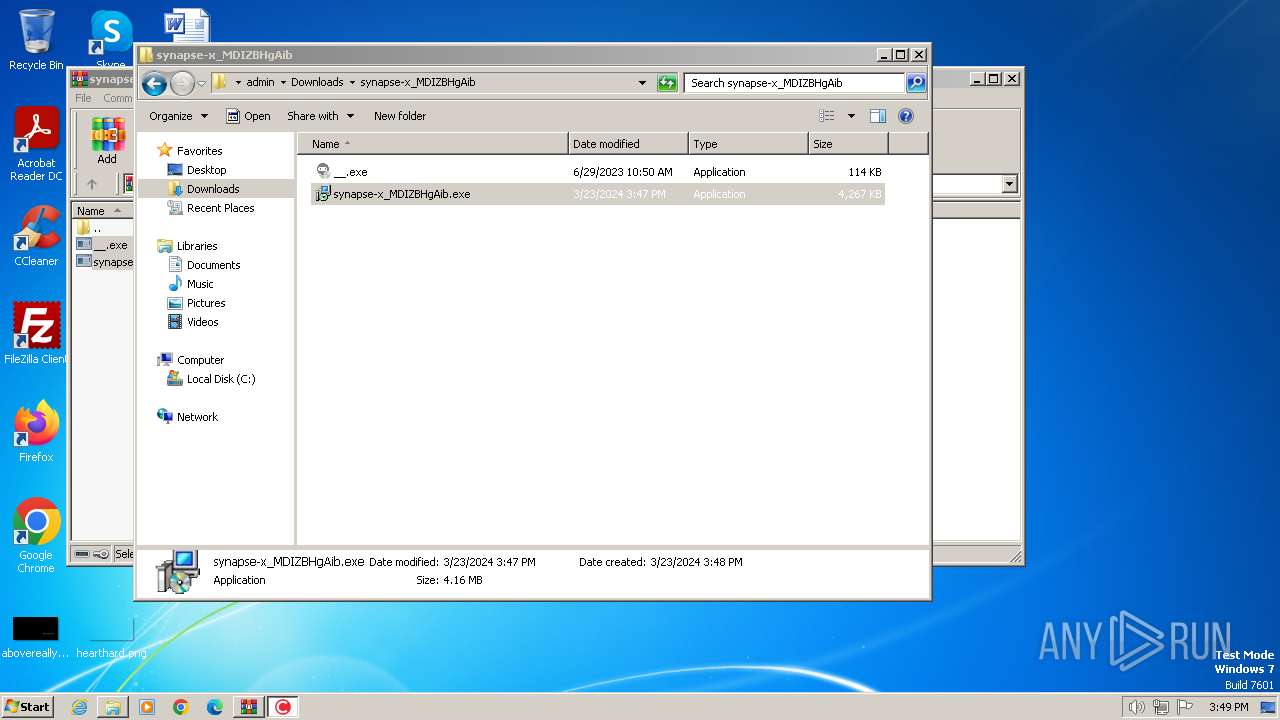
Task: Expand the arrow after admin breadcrumb
Action: pos(283,83)
